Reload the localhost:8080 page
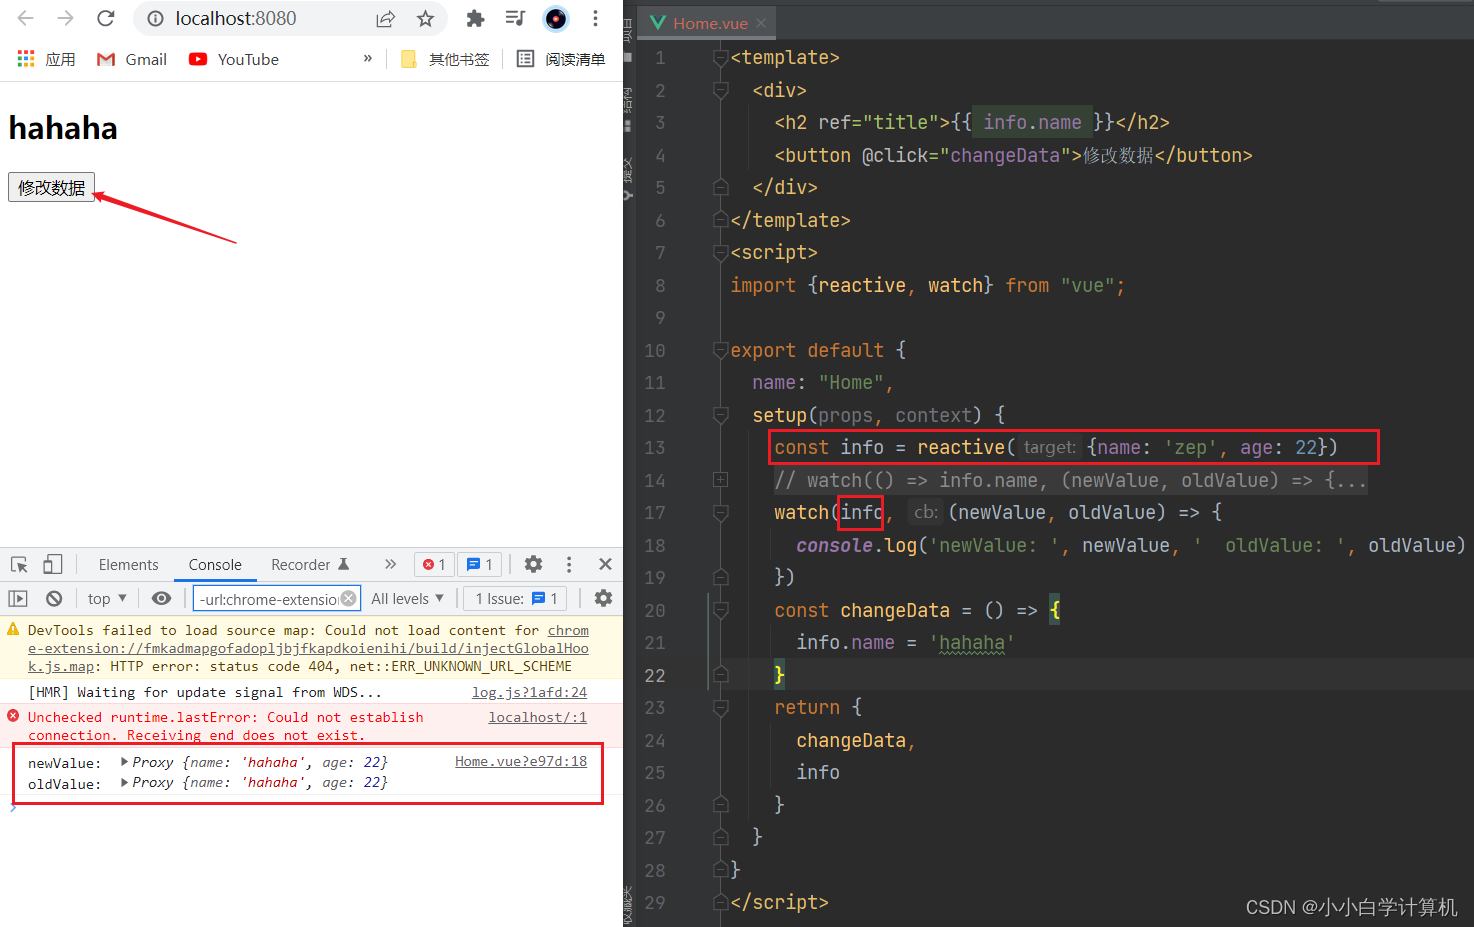Viewport: 1474px width, 927px height. coord(106,18)
